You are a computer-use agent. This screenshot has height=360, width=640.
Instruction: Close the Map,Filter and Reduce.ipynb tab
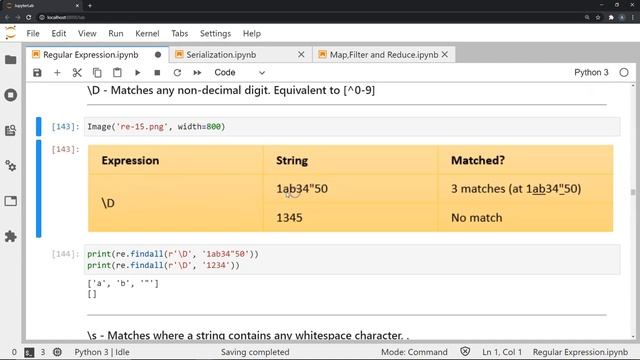[x=445, y=55]
